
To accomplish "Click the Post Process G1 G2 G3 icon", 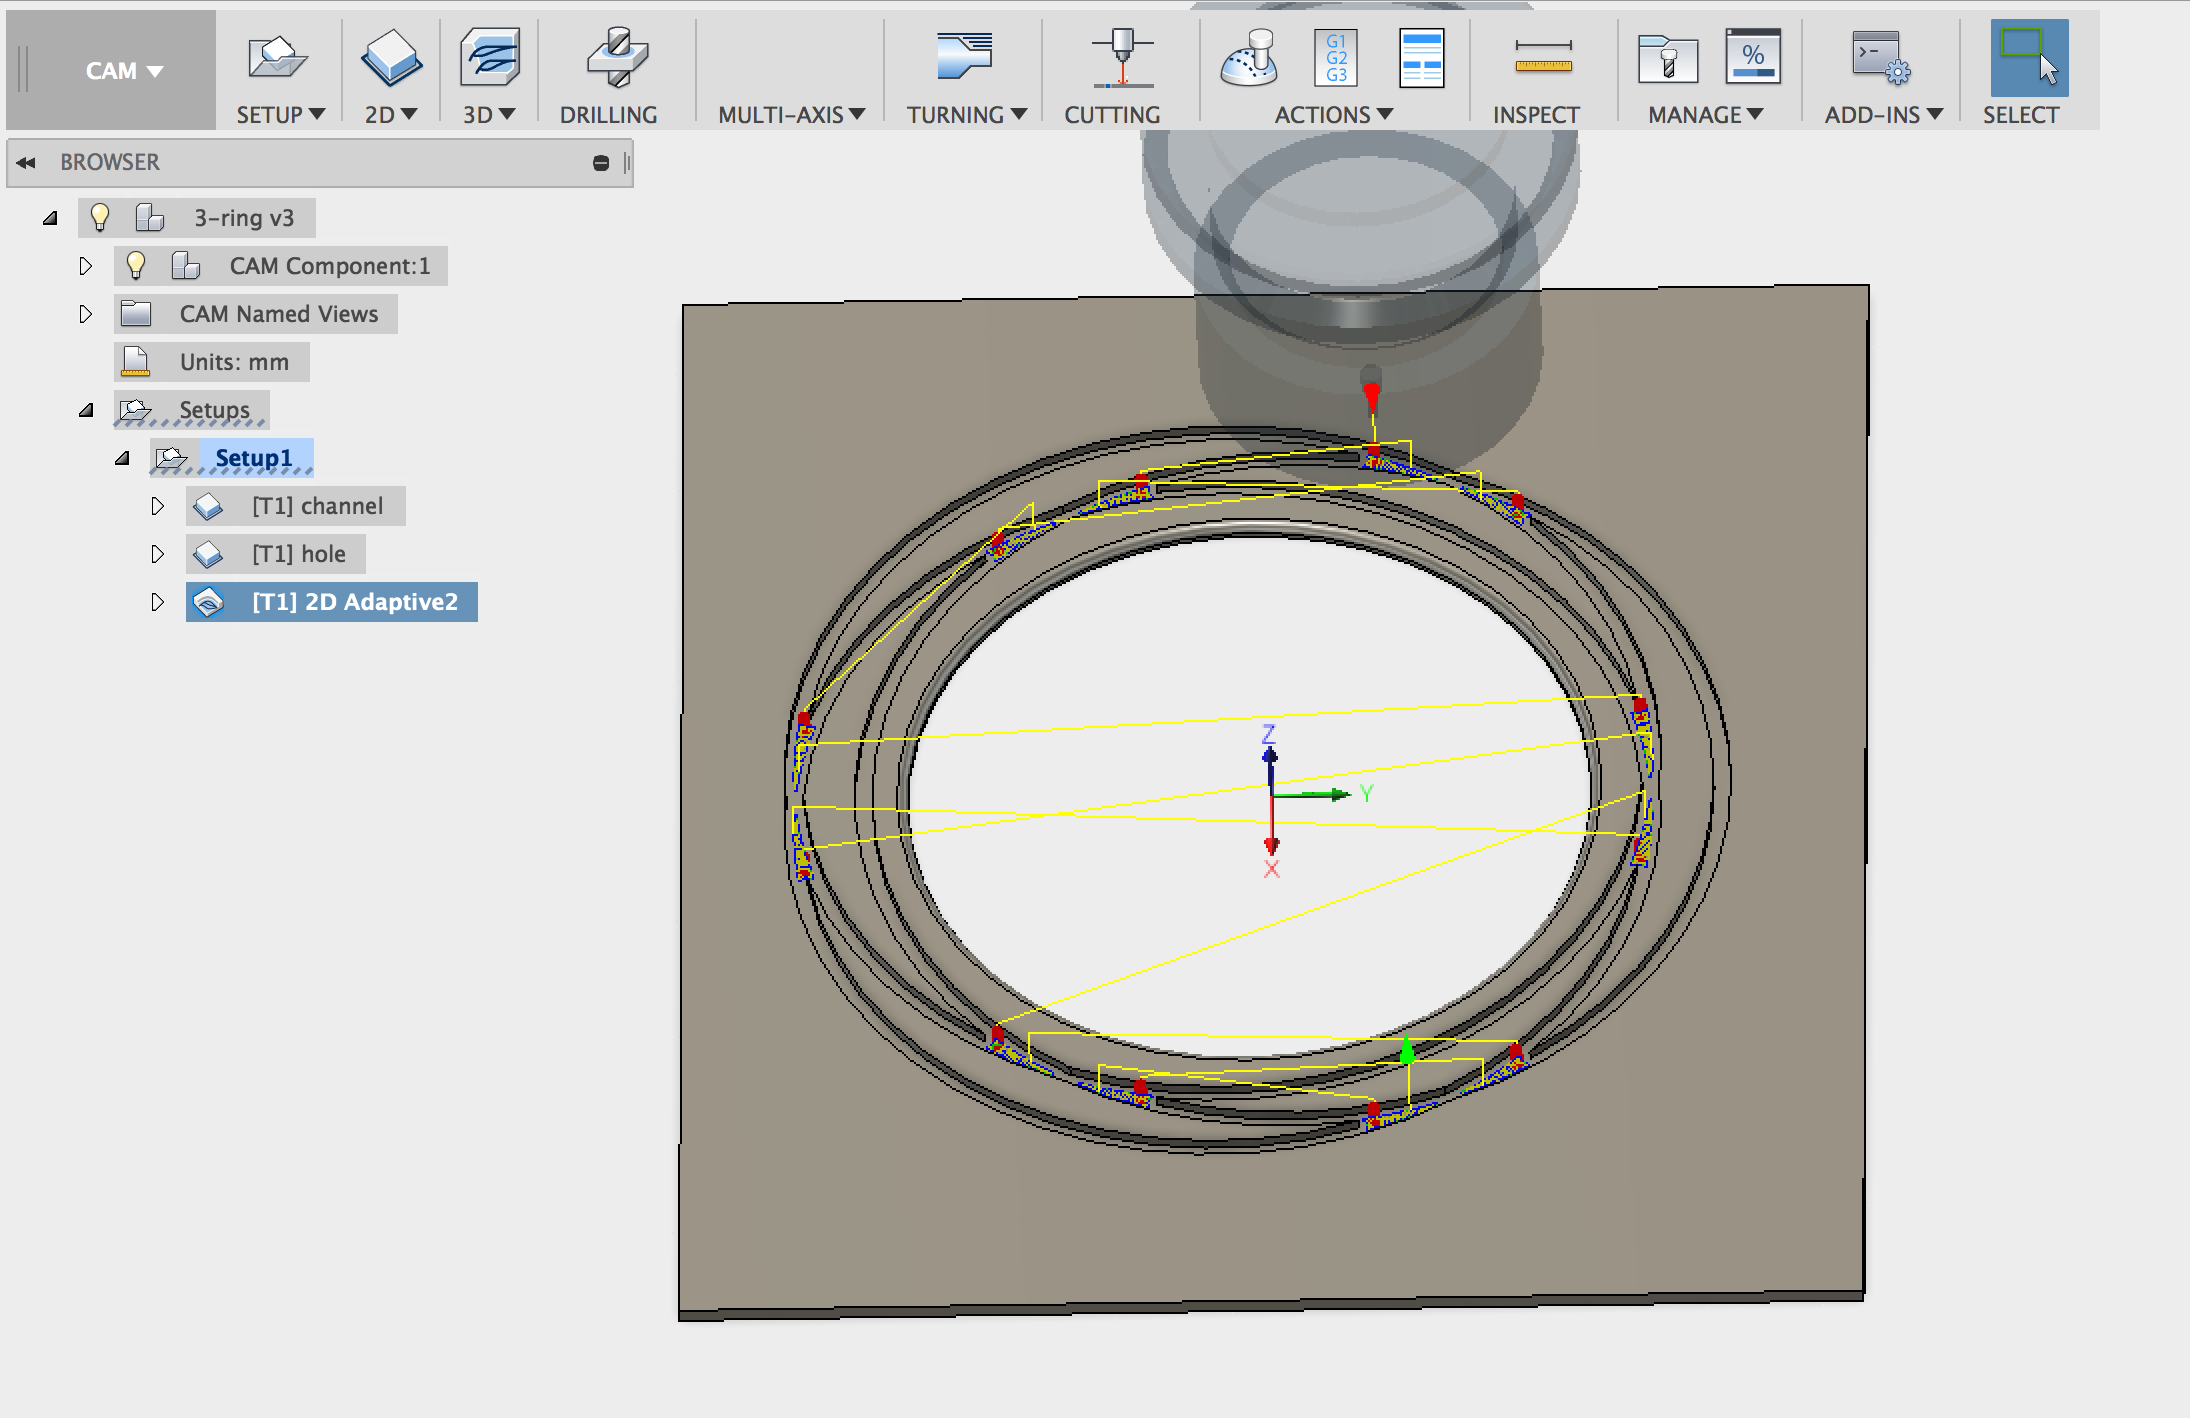I will click(1336, 57).
